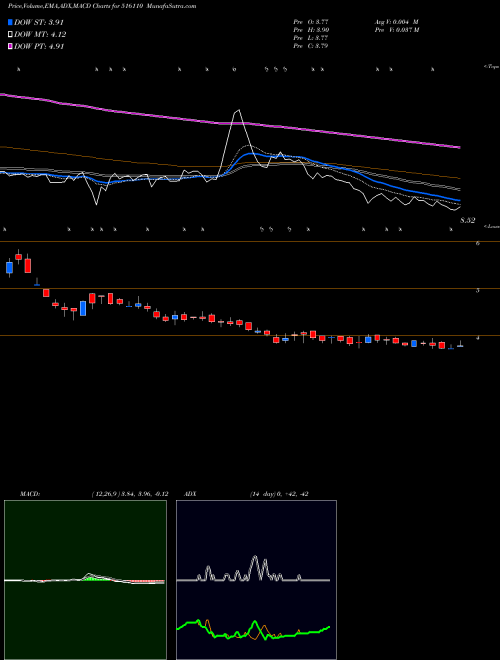Image resolution: width=500 pixels, height=660 pixels.
Task: Click the chart title mentioning MunafaSutra.com
Action: 102,7
